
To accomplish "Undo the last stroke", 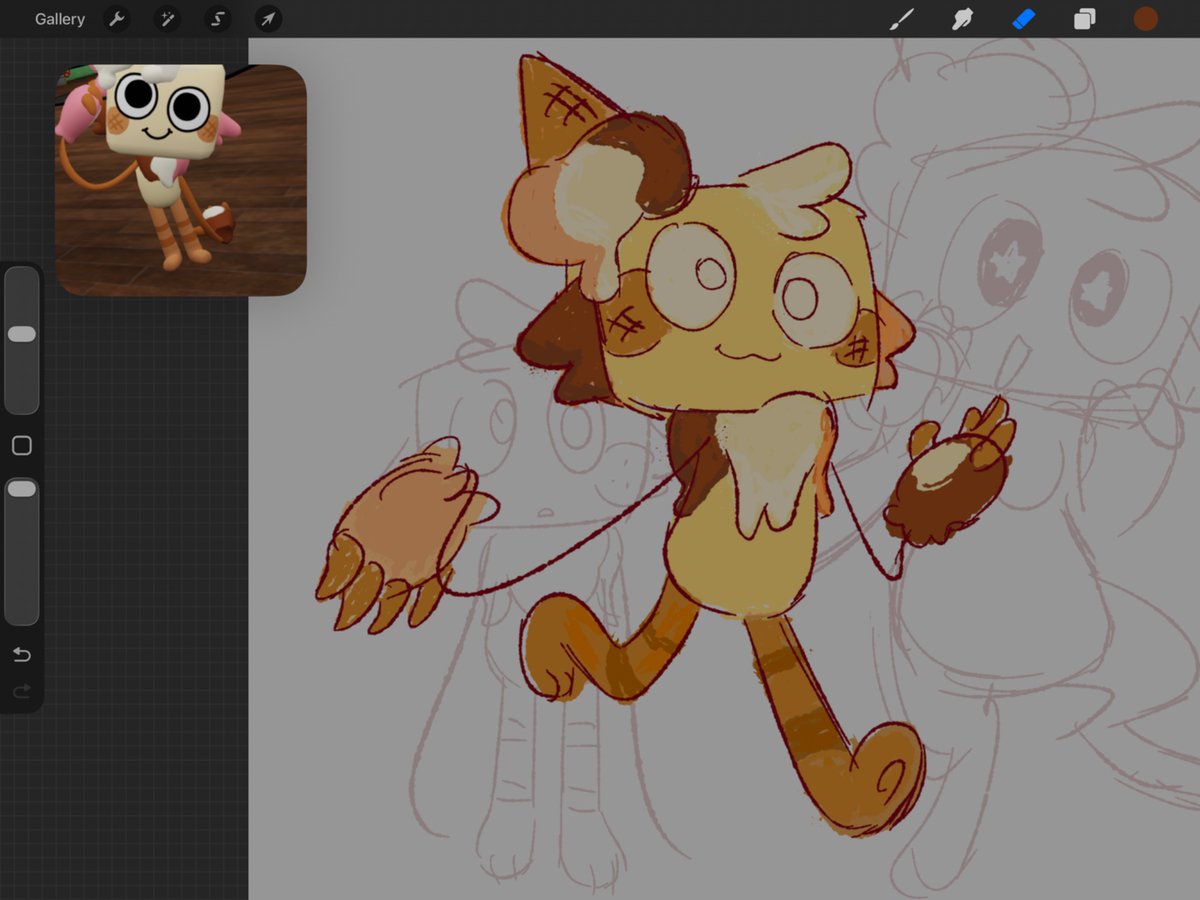I will tap(22, 655).
